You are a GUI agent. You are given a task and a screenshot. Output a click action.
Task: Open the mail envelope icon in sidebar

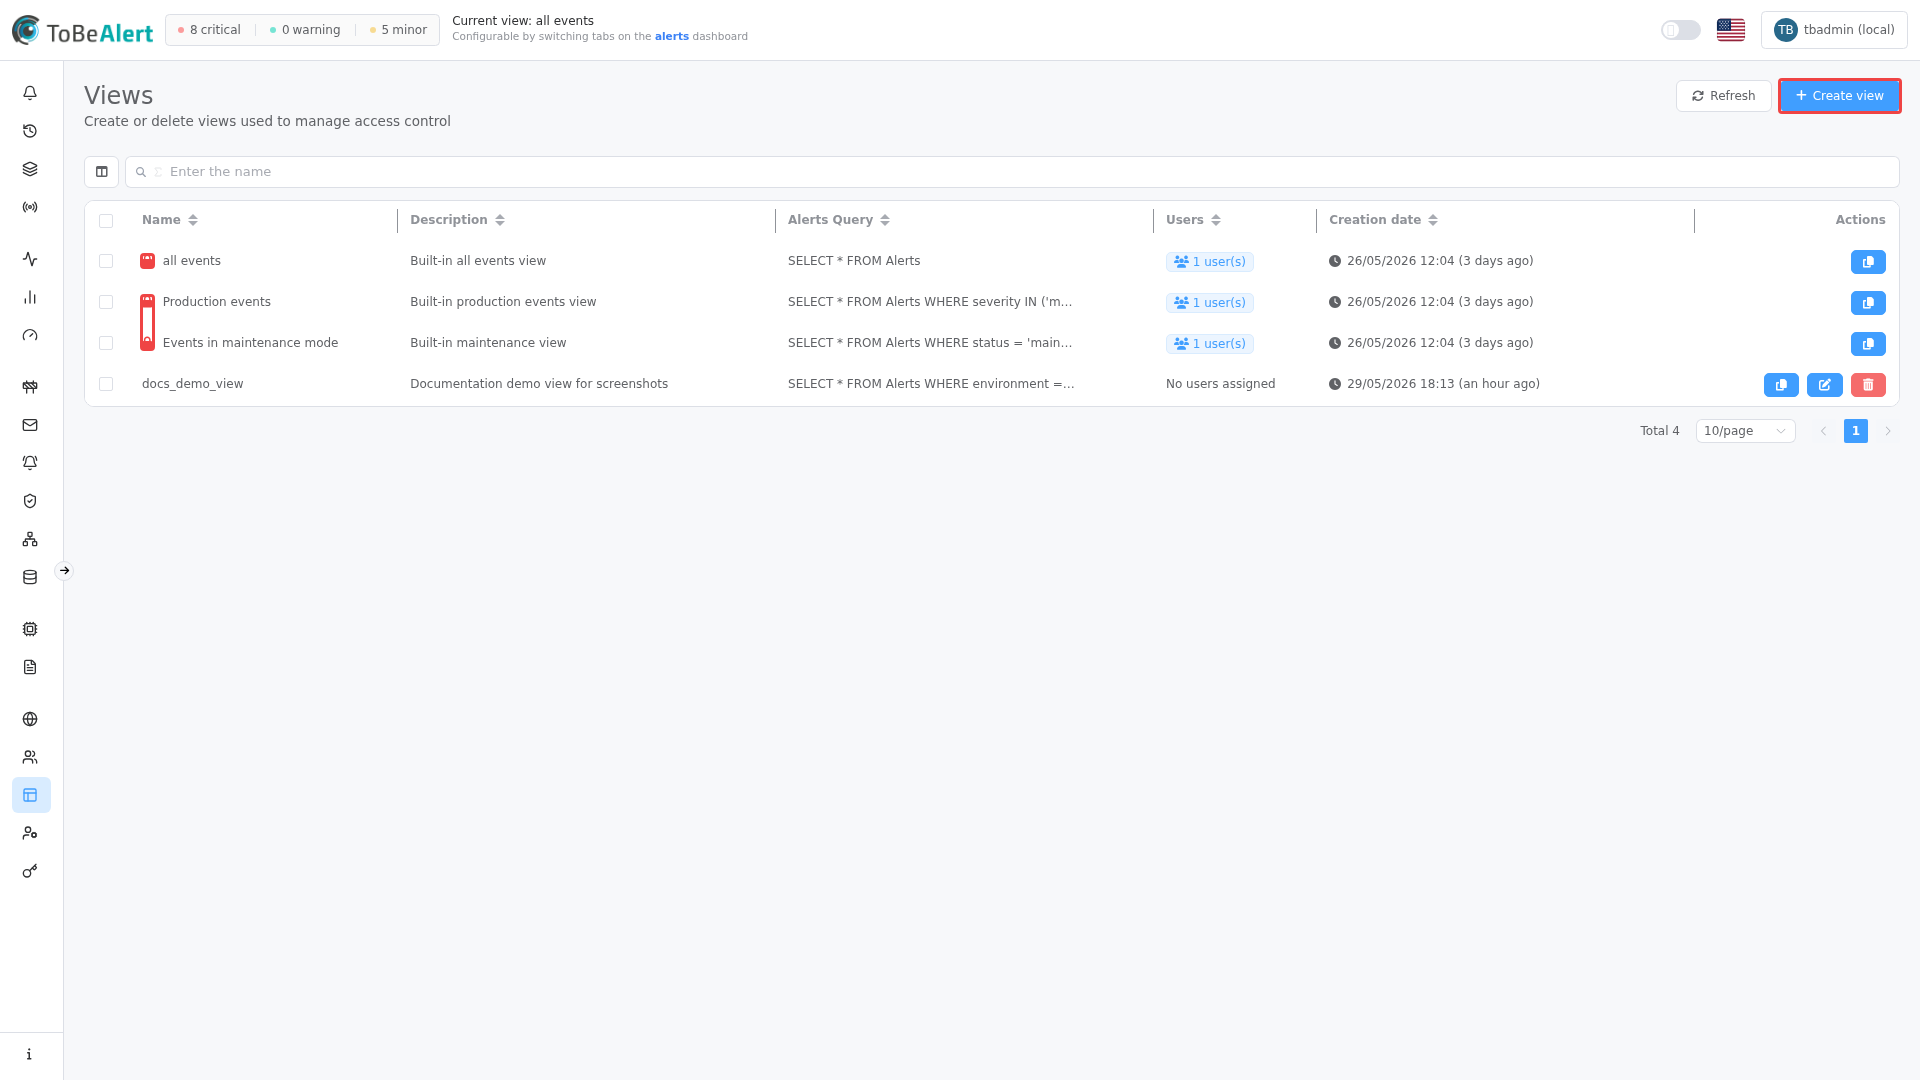(30, 425)
